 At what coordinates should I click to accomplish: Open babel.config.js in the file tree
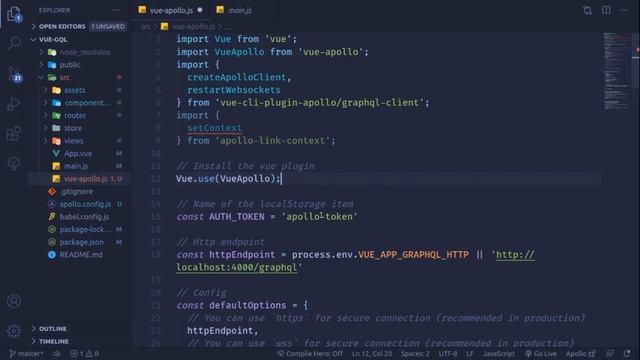[84, 217]
